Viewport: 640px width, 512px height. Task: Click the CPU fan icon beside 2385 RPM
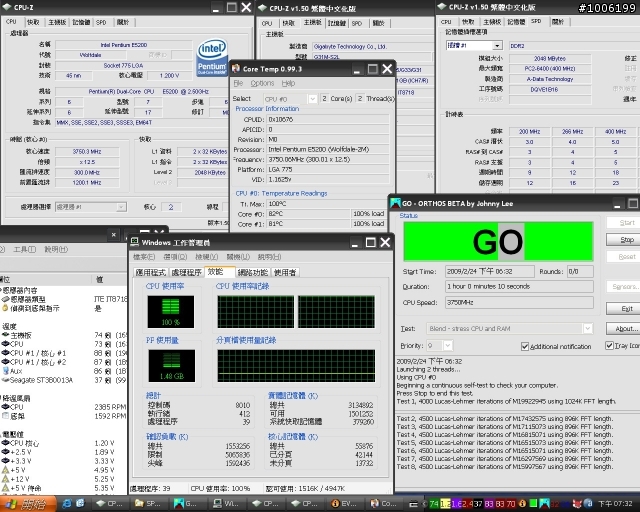5,407
